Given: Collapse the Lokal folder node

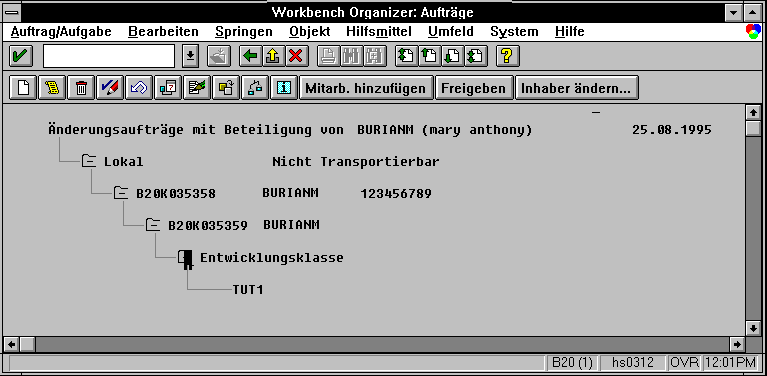Looking at the screenshot, I should point(89,161).
